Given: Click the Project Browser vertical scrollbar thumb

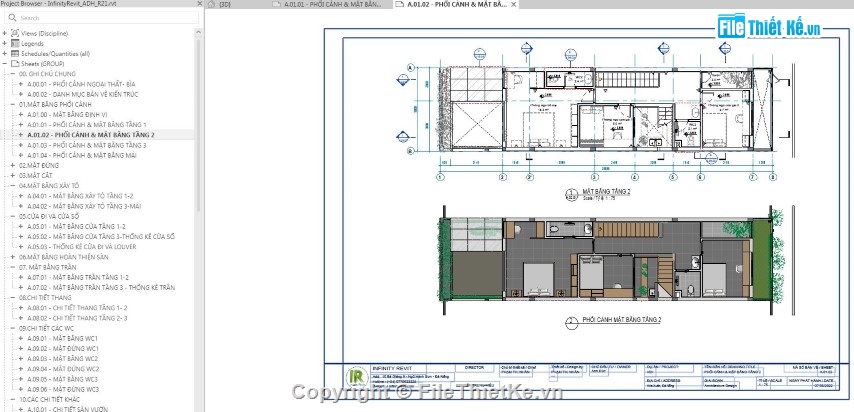Looking at the screenshot, I should pos(199,125).
